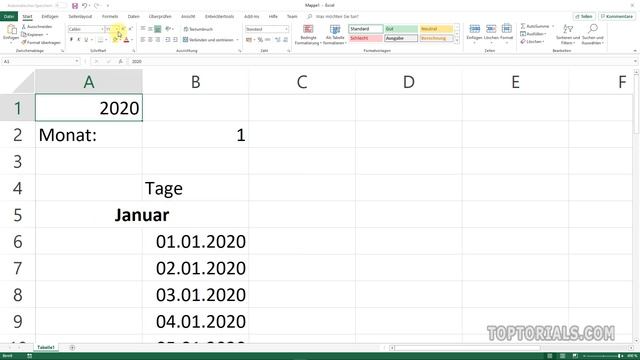Click the Undo arrow icon
Viewport: 640px width, 360px height.
(84, 6)
